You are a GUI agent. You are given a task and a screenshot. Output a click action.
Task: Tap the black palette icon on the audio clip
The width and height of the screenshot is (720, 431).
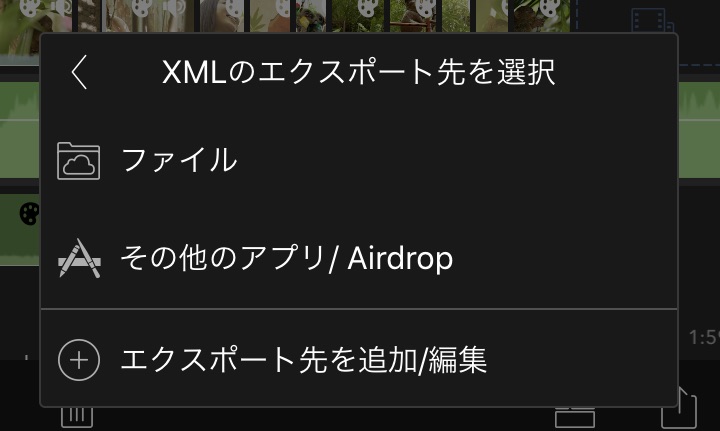[x=29, y=213]
